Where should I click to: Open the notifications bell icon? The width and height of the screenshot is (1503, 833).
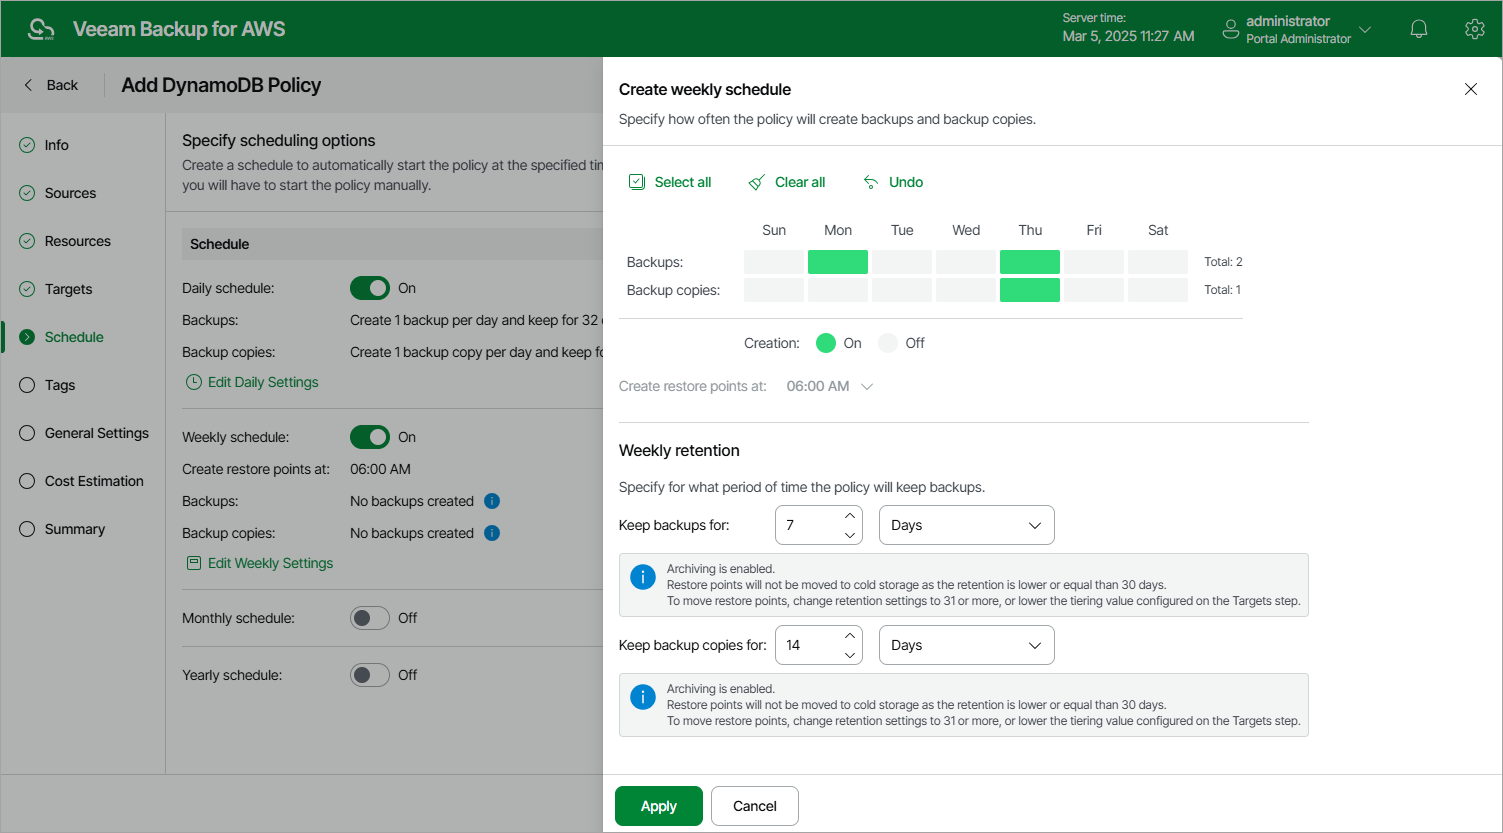(1418, 29)
